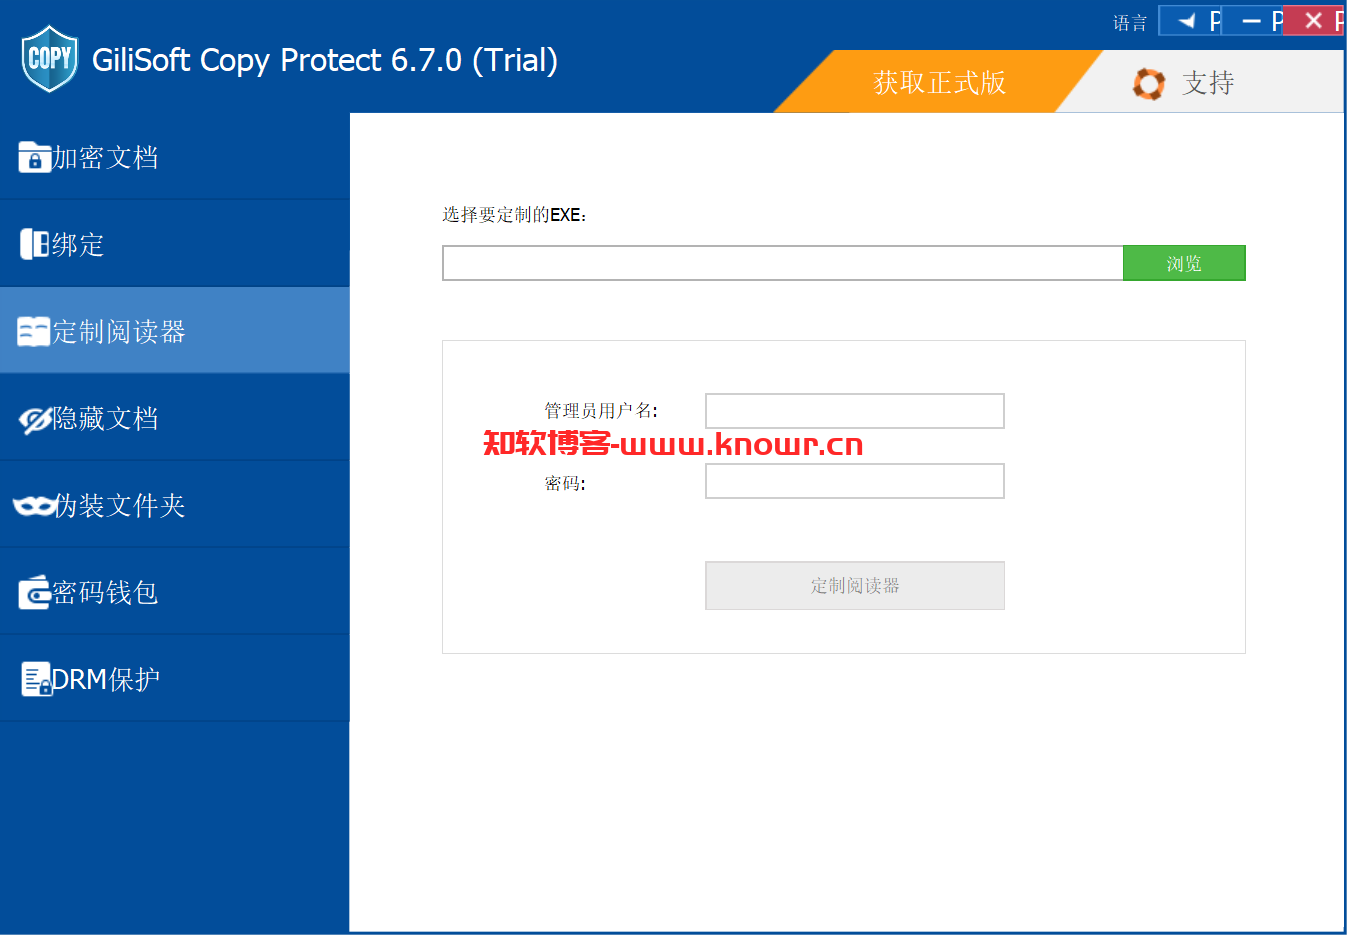Open the 伪装文件夹 section
Screen dimensions: 1347x935
point(175,505)
